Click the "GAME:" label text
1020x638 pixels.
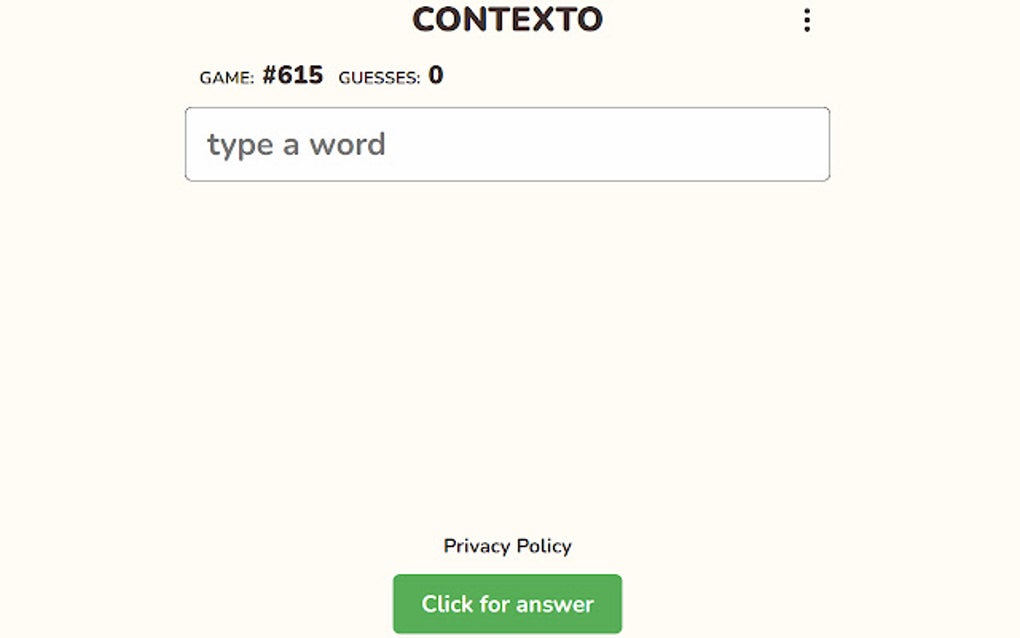(227, 78)
